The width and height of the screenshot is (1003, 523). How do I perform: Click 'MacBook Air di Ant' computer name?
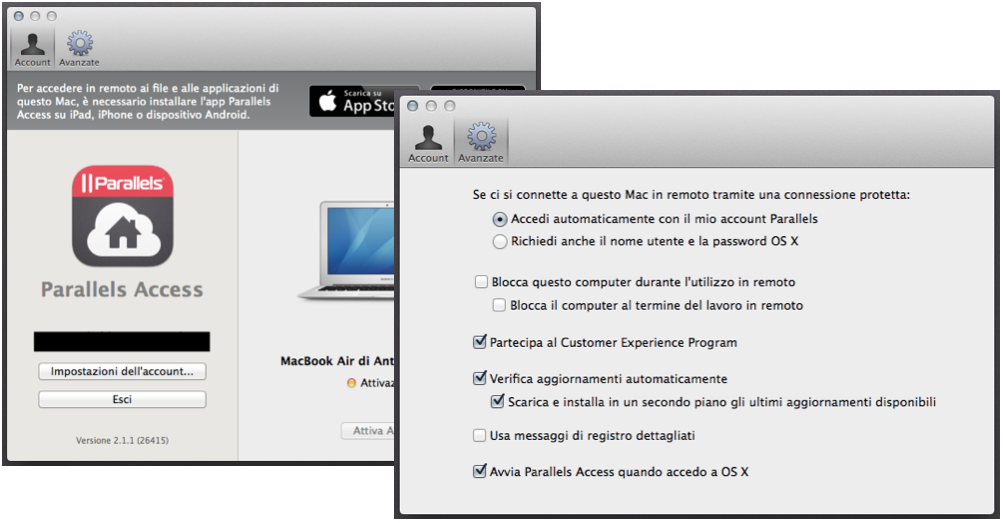[x=337, y=361]
